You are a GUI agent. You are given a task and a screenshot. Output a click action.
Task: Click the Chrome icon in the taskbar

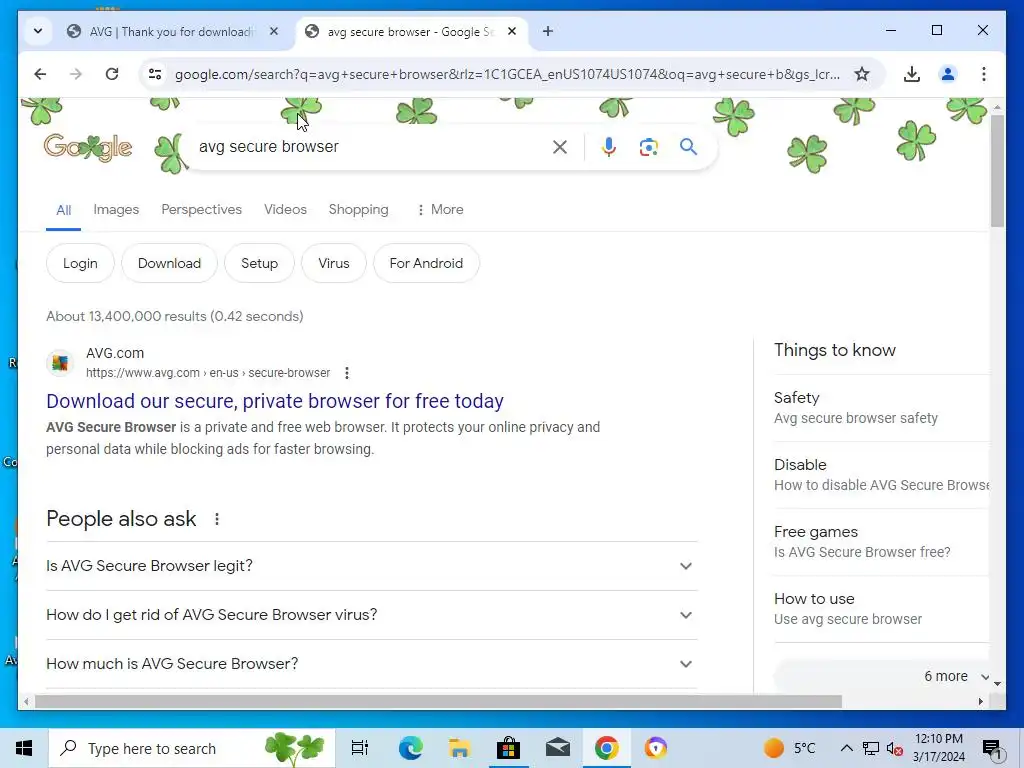pos(607,748)
